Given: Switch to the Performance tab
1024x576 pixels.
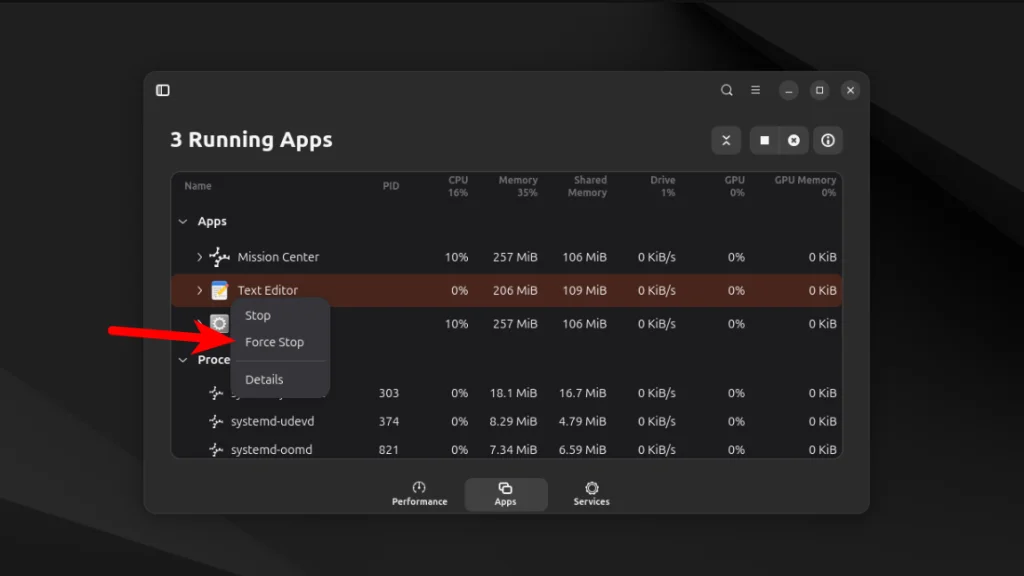Looking at the screenshot, I should (419, 494).
